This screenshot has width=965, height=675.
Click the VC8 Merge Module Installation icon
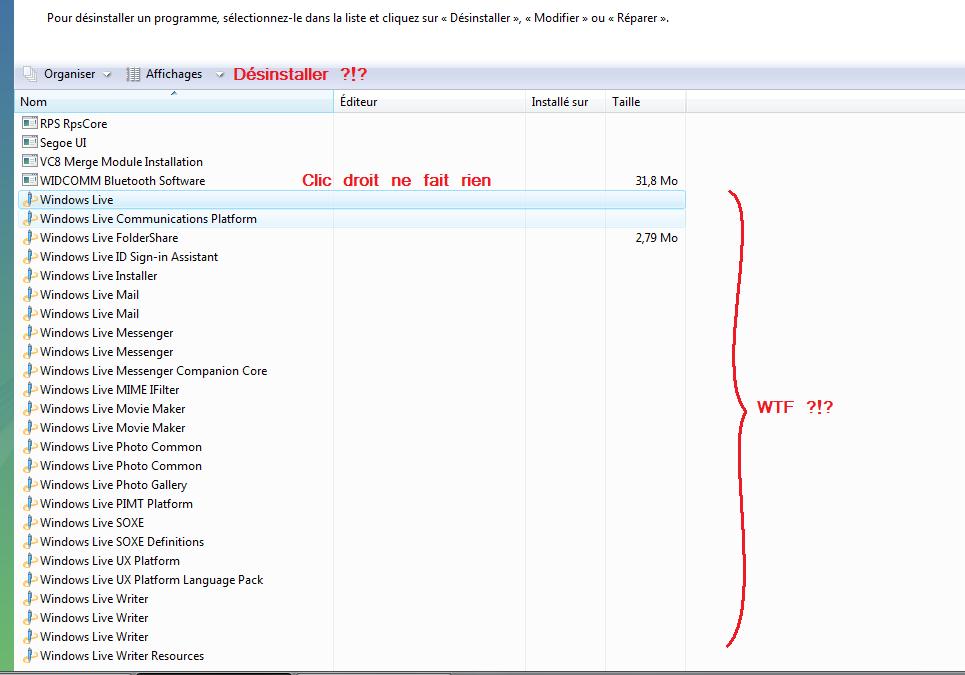tap(30, 161)
